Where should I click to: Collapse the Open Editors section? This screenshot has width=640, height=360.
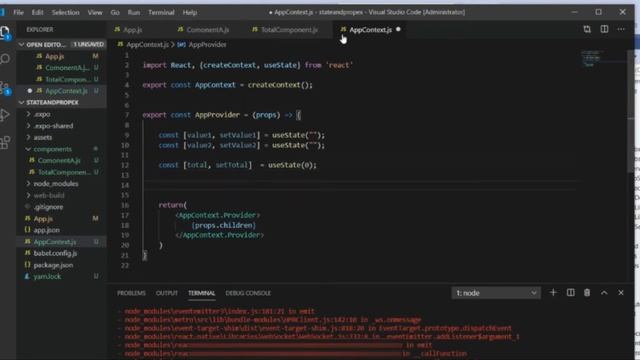(61, 44)
